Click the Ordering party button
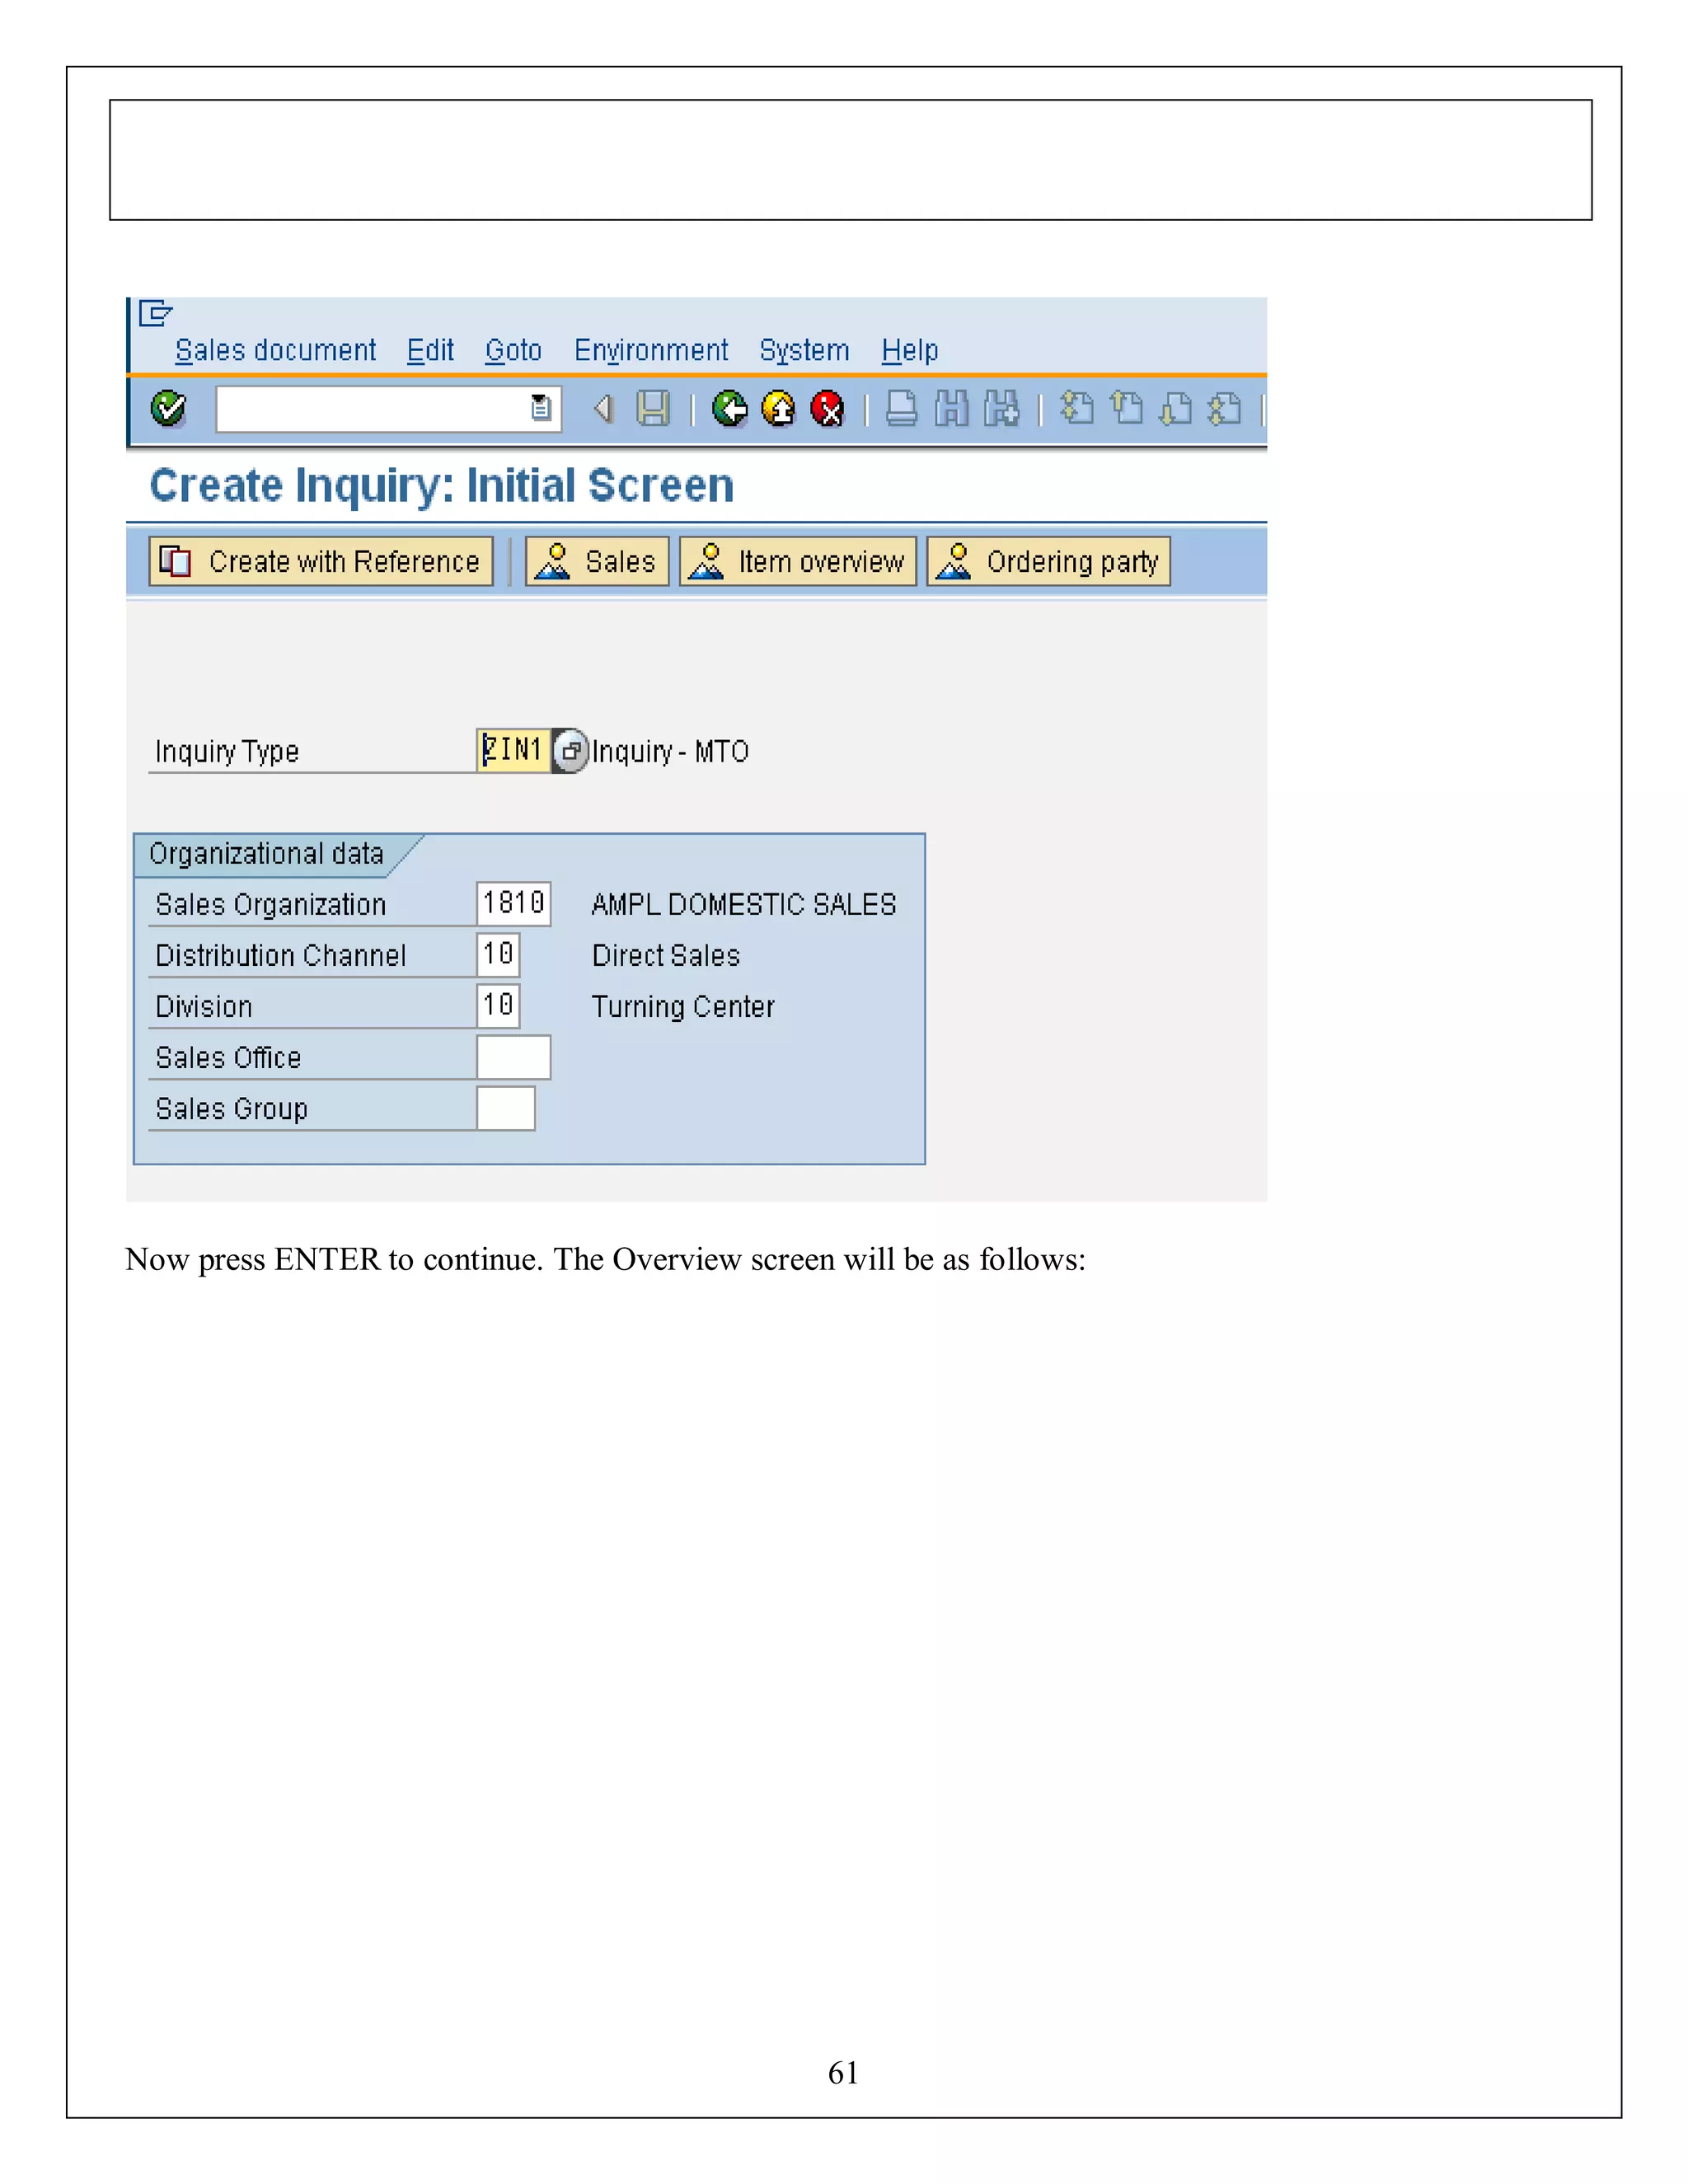 1048,562
